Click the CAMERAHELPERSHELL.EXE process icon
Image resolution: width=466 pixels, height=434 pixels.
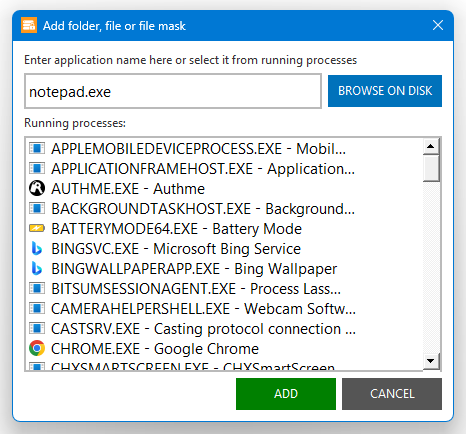tap(37, 308)
